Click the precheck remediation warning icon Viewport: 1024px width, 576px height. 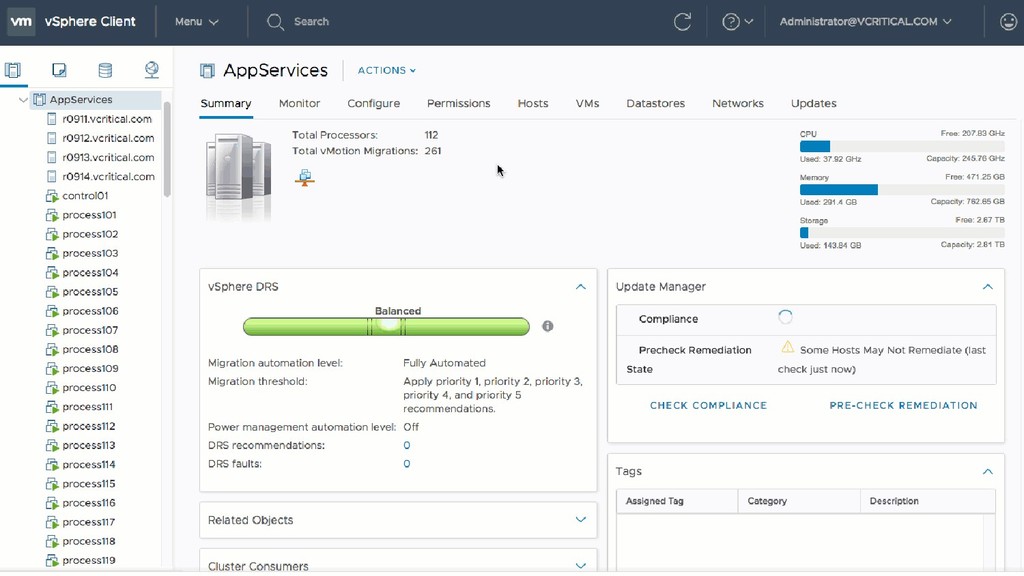(x=788, y=347)
